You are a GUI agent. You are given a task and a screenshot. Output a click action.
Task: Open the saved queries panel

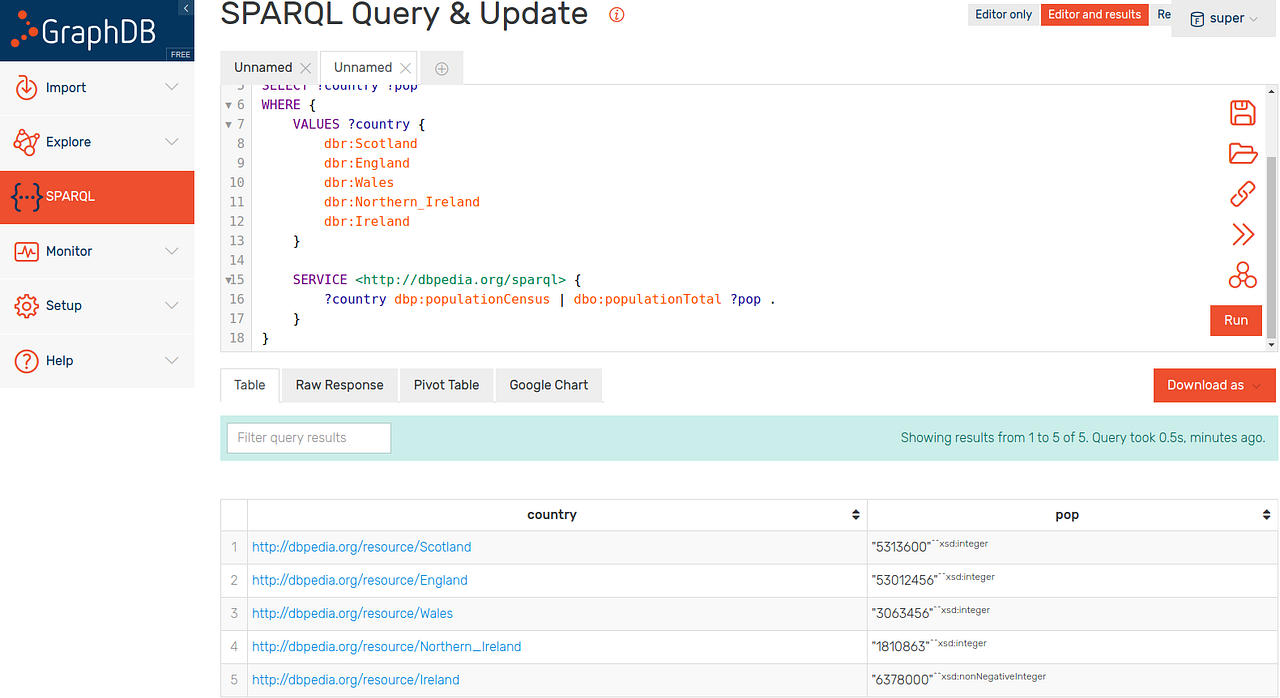pyautogui.click(x=1242, y=153)
